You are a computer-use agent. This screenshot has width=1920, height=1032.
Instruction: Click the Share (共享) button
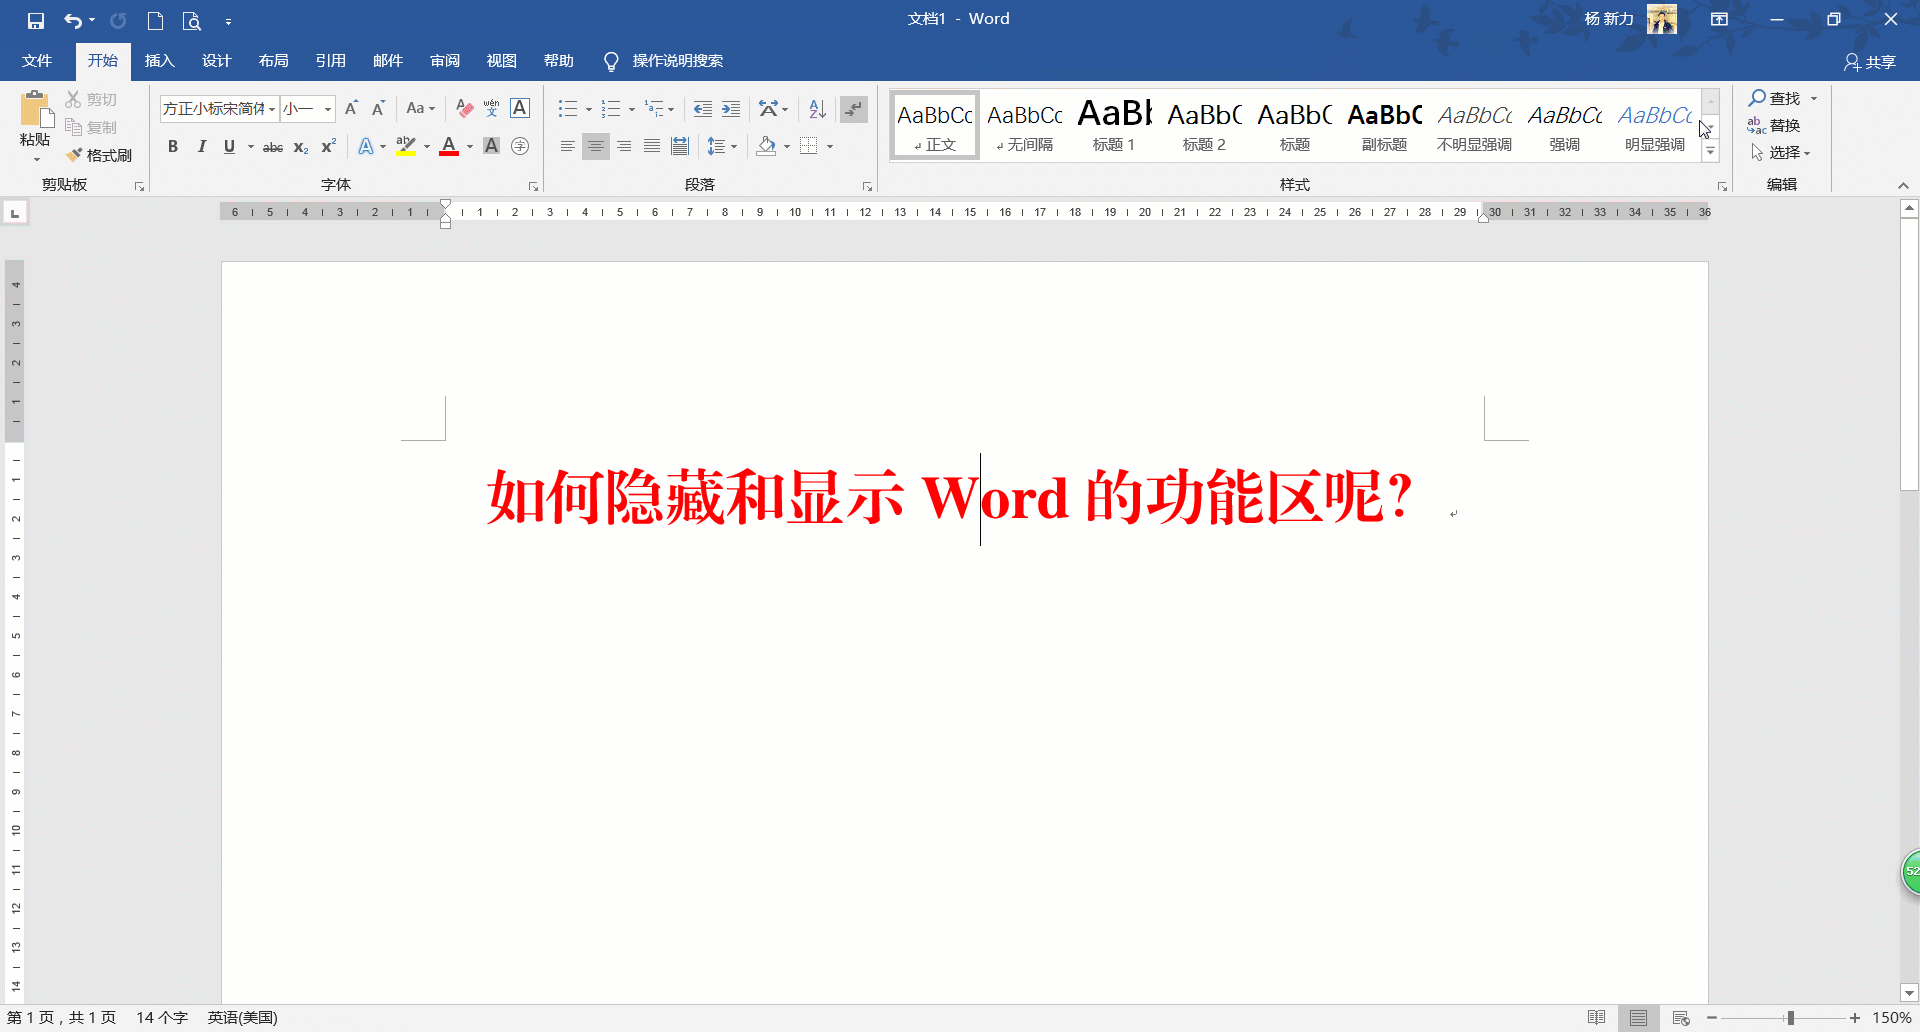pos(1870,62)
